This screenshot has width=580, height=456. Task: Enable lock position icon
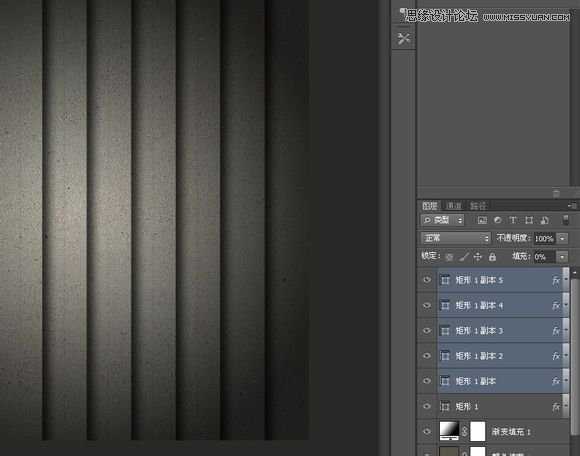tap(478, 257)
